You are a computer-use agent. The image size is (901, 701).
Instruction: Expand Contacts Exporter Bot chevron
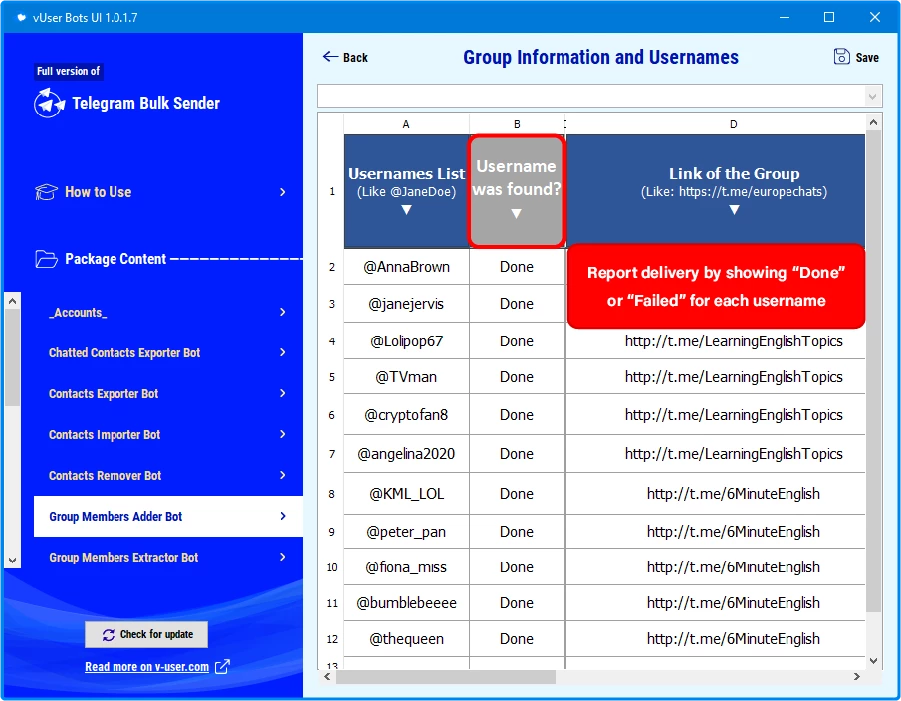pyautogui.click(x=283, y=393)
